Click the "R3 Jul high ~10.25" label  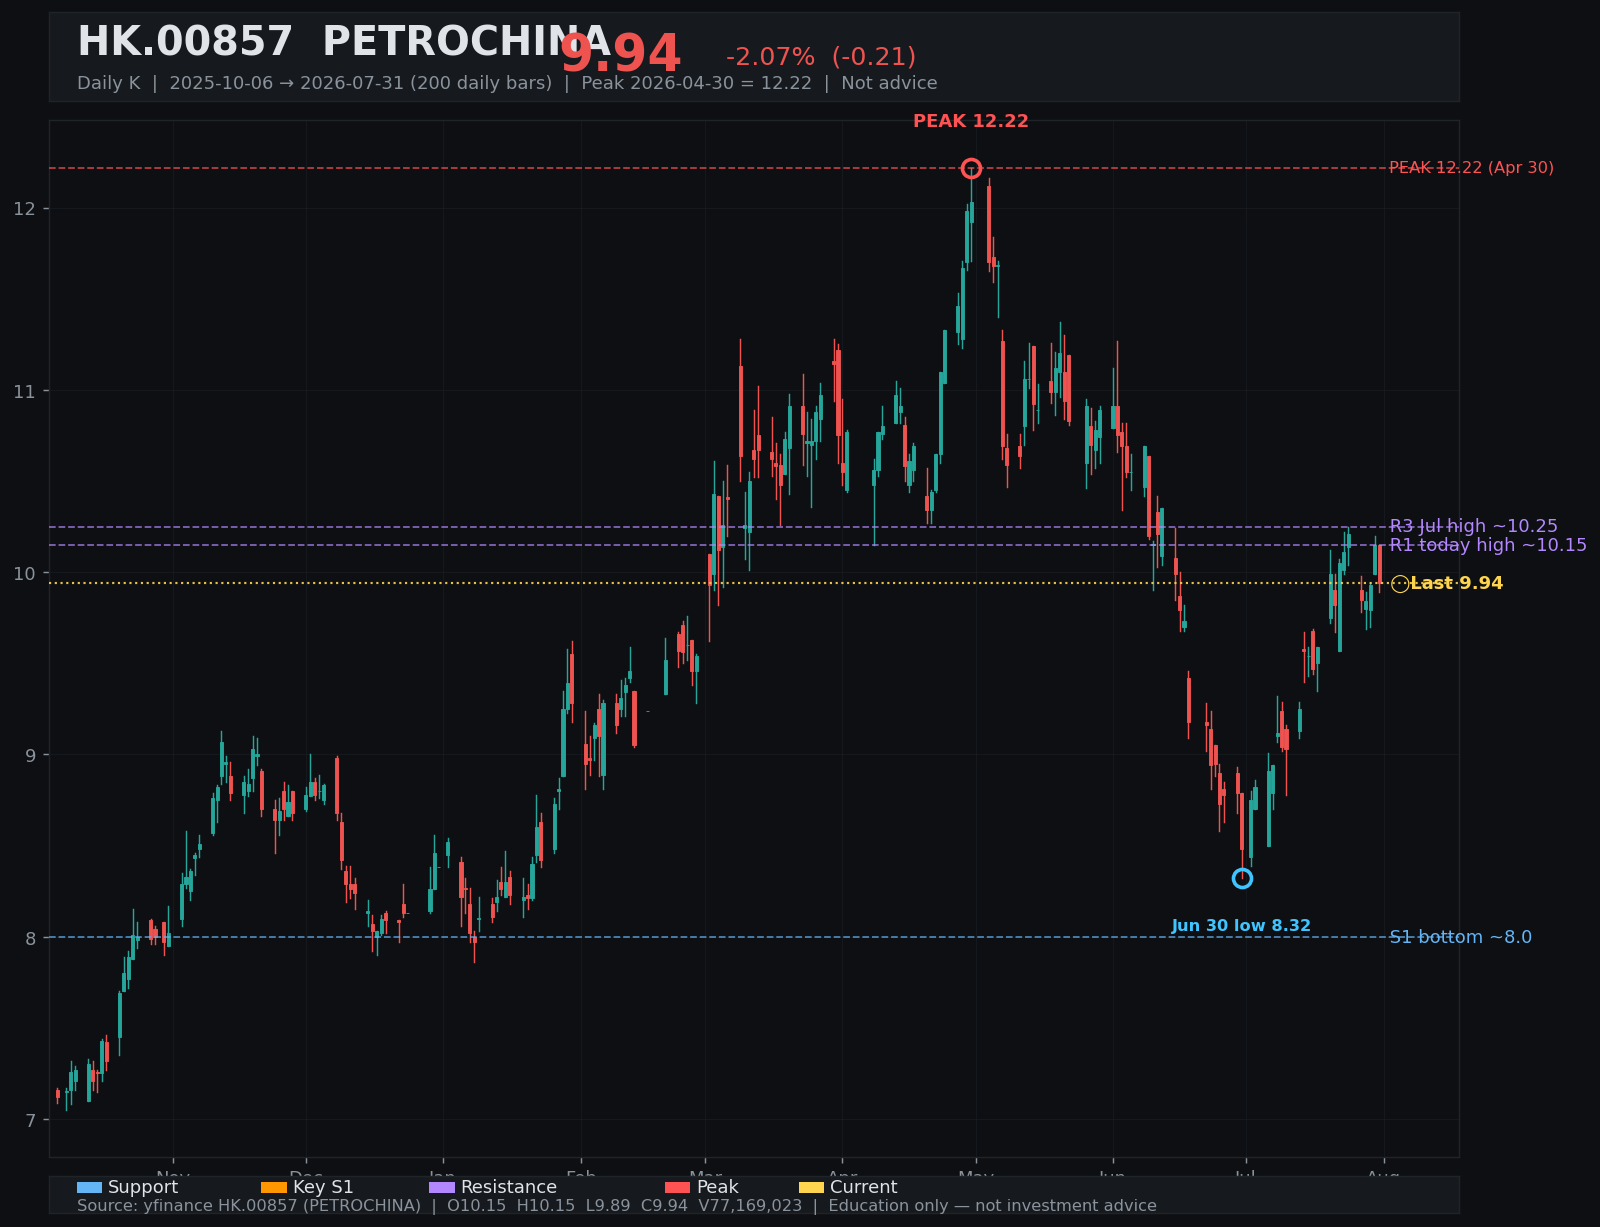click(x=1474, y=526)
